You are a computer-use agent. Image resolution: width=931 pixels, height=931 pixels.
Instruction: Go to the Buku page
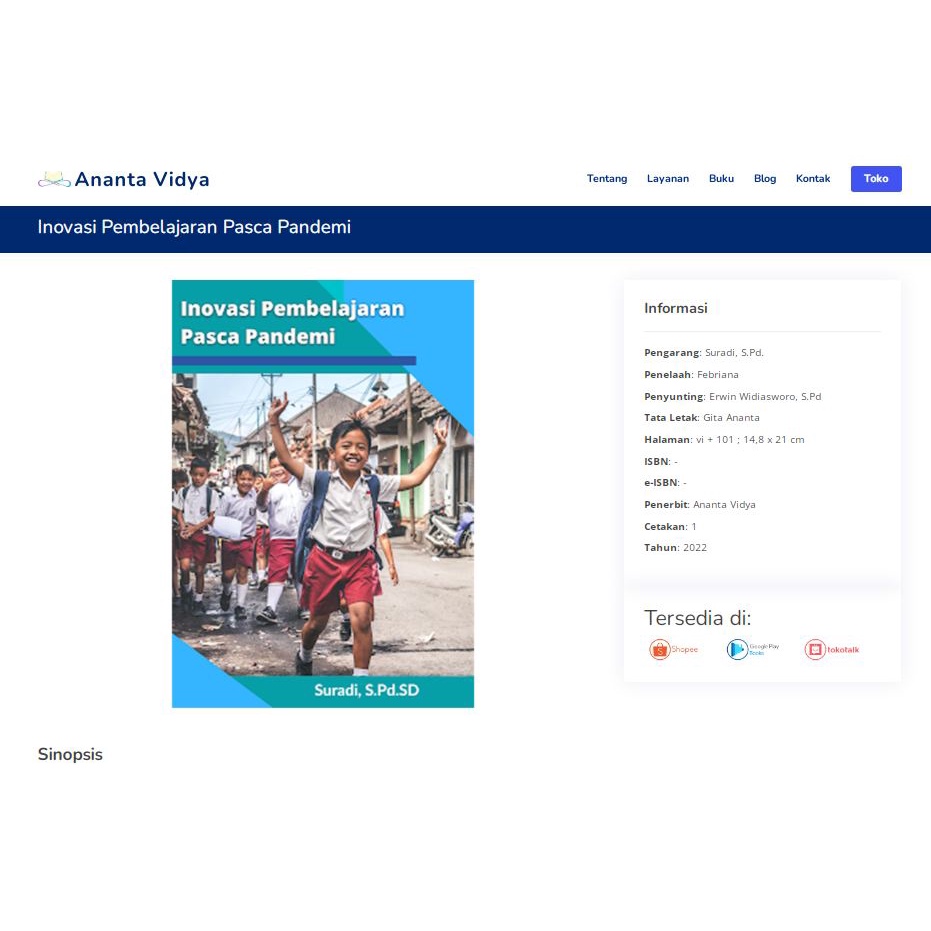[721, 179]
